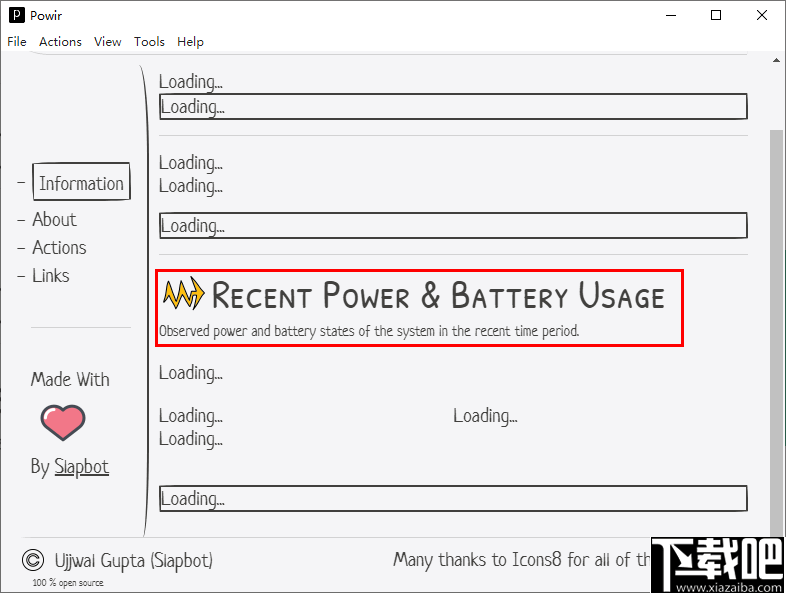
Task: Click the lightning bolt power usage icon
Action: point(184,294)
